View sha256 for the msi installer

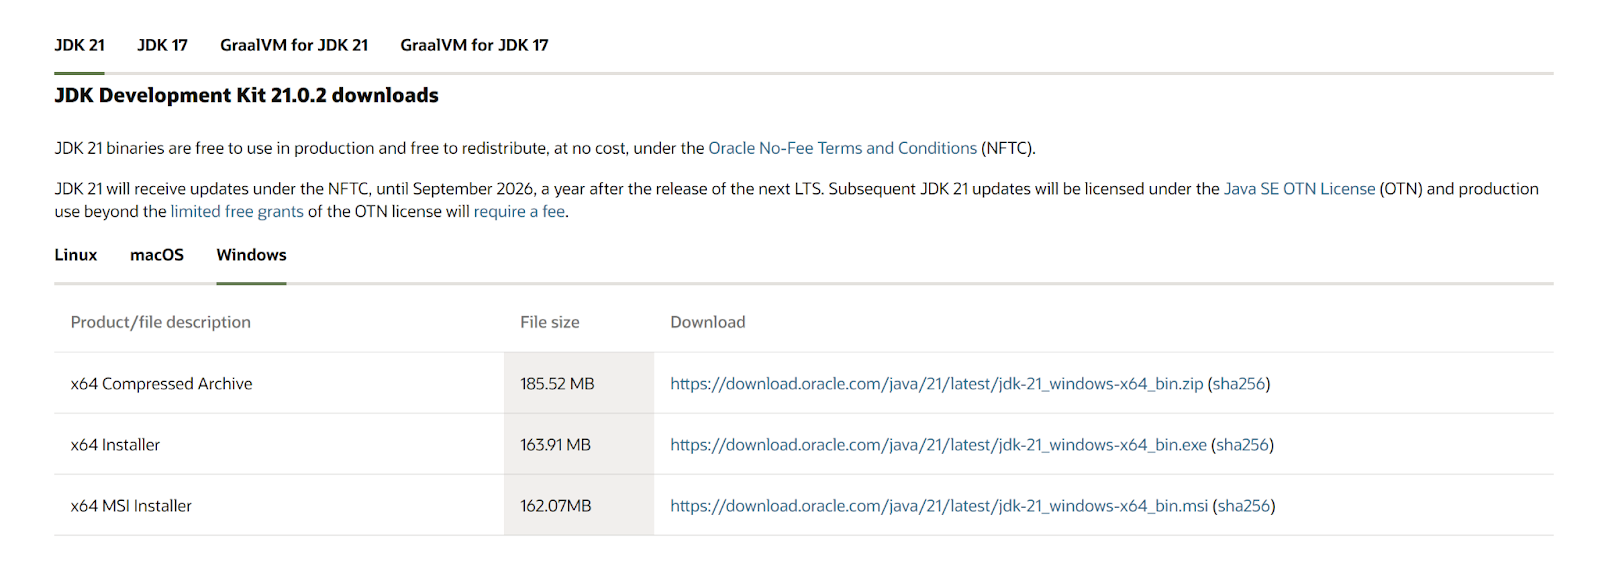point(1244,506)
